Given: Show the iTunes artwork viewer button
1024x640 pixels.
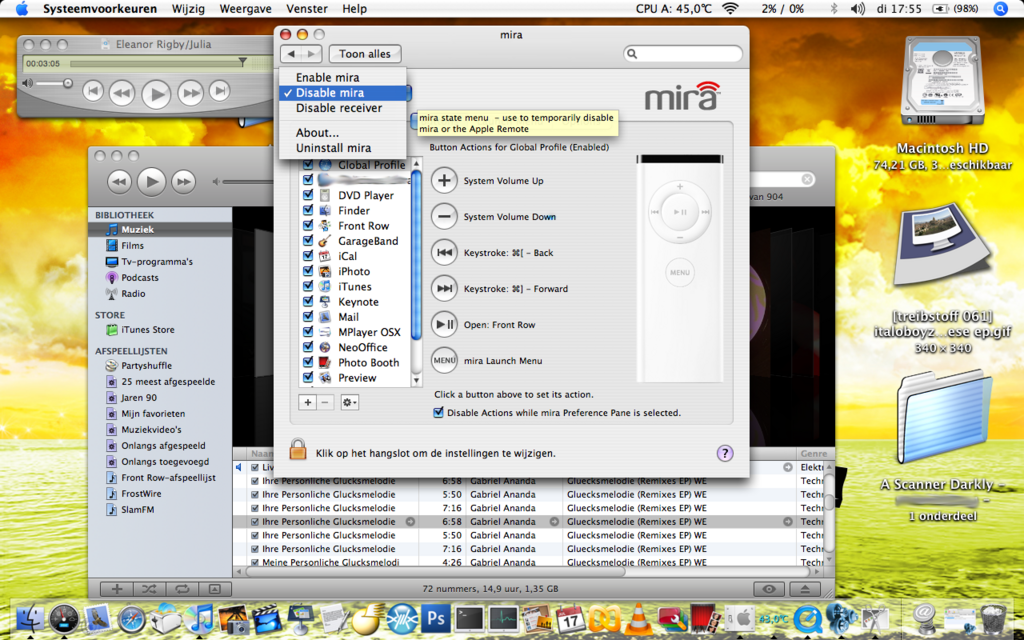Looking at the screenshot, I should [x=215, y=588].
